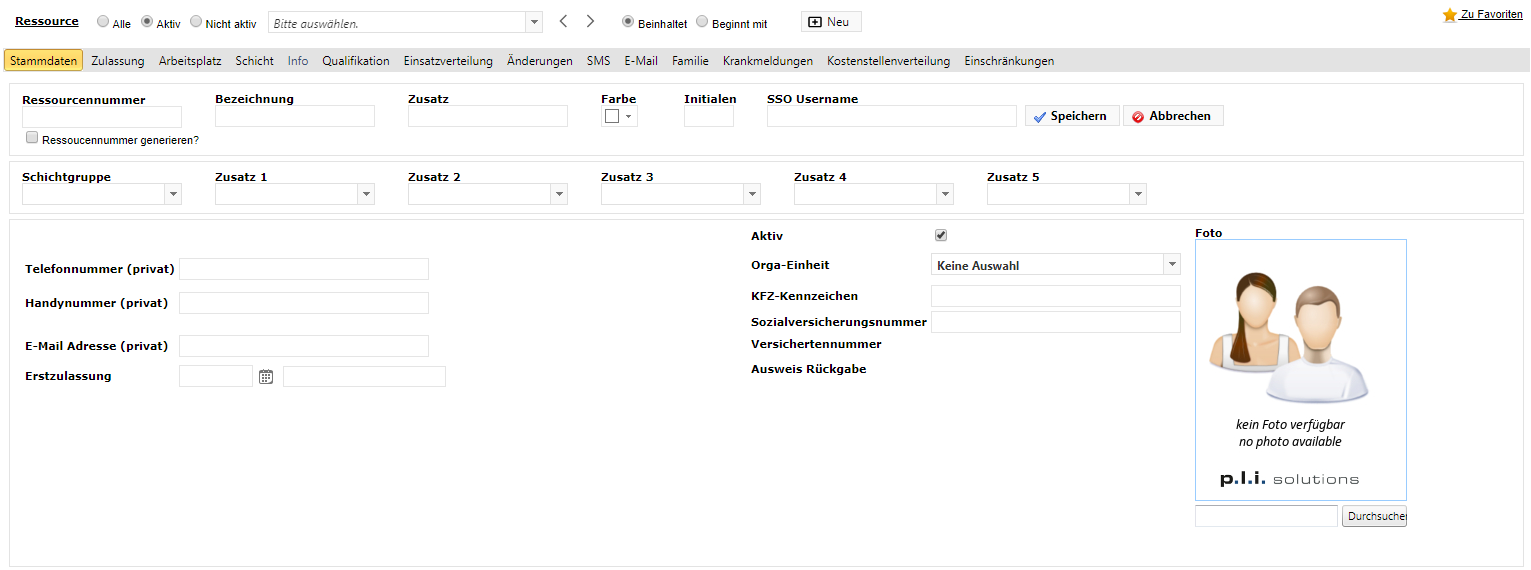1531x570 pixels.
Task: Open the Info tab
Action: tap(298, 61)
